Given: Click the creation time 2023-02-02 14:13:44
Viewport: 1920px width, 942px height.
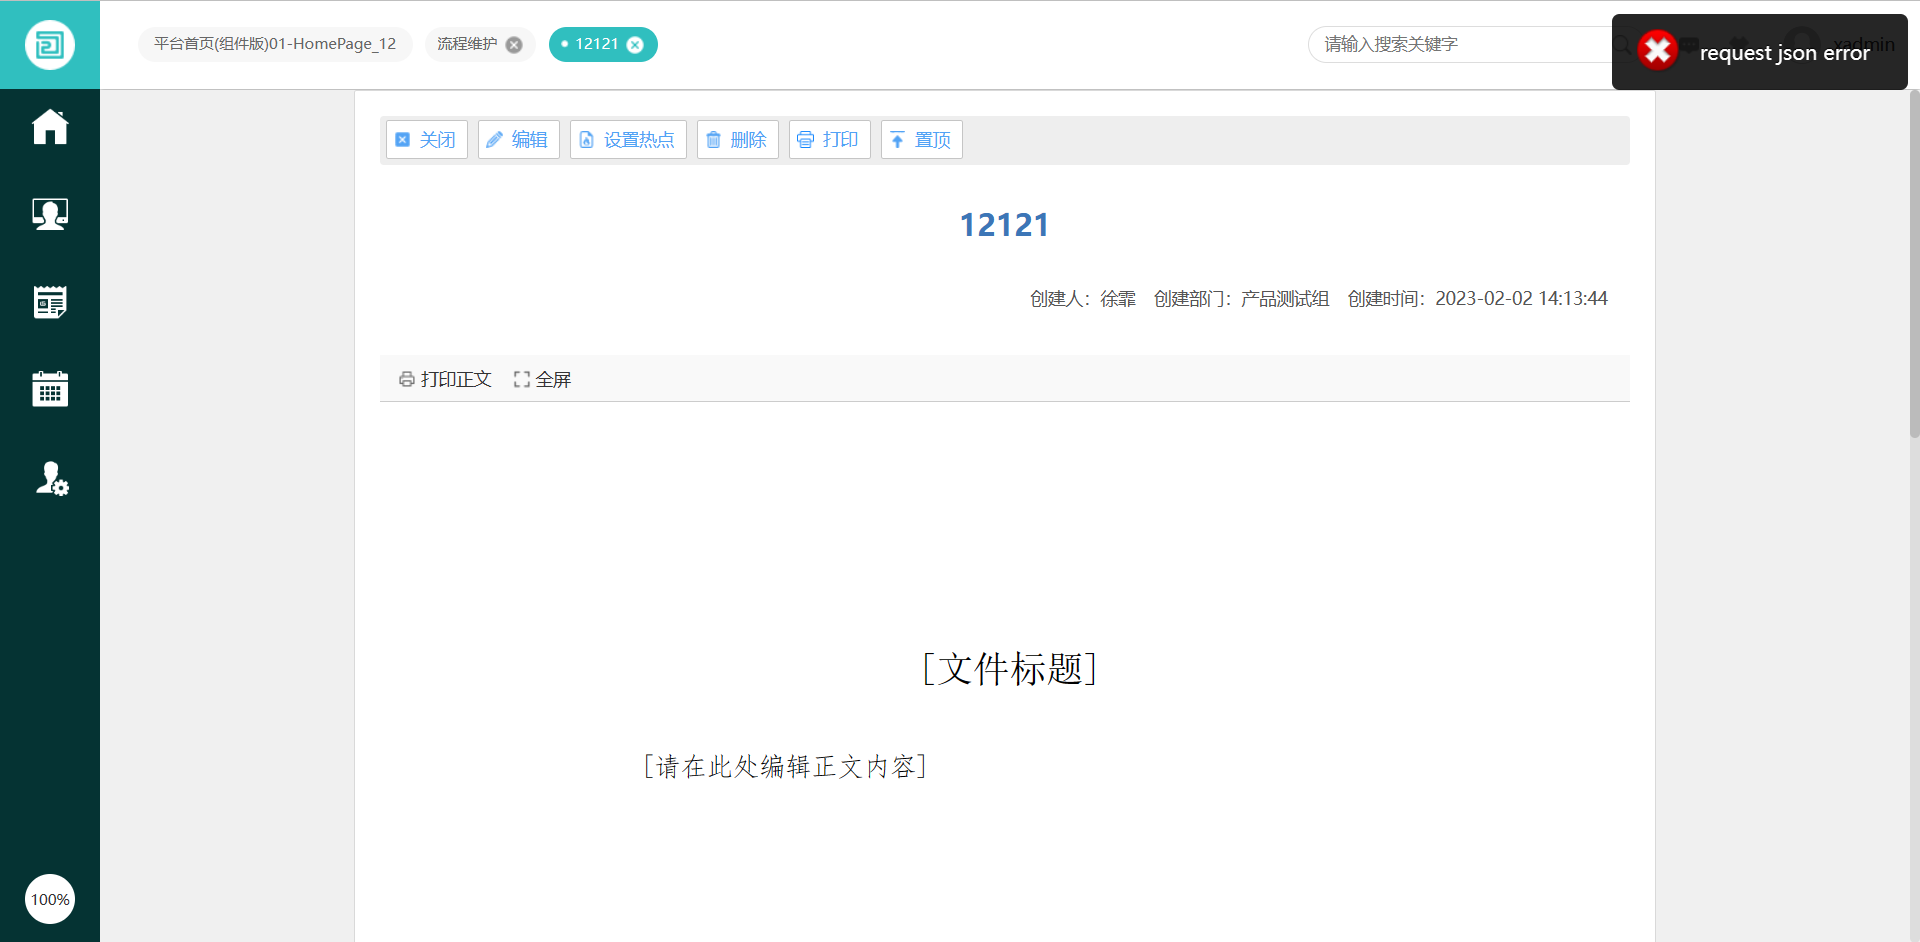Looking at the screenshot, I should pos(1521,298).
